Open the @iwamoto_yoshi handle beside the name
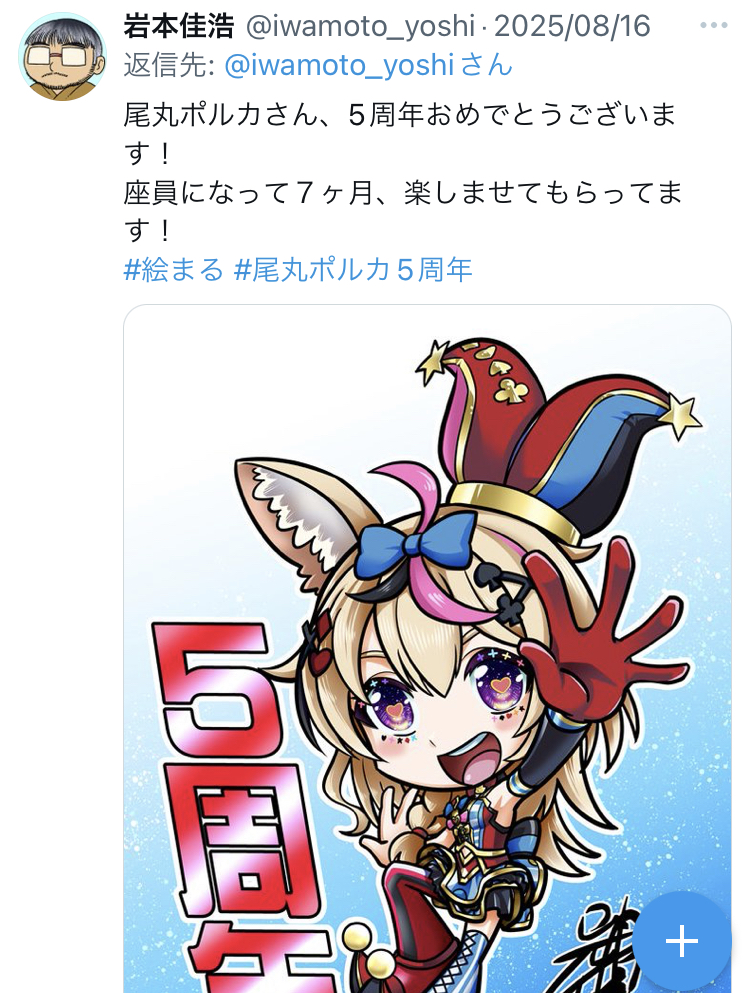This screenshot has width=750, height=993. click(359, 27)
